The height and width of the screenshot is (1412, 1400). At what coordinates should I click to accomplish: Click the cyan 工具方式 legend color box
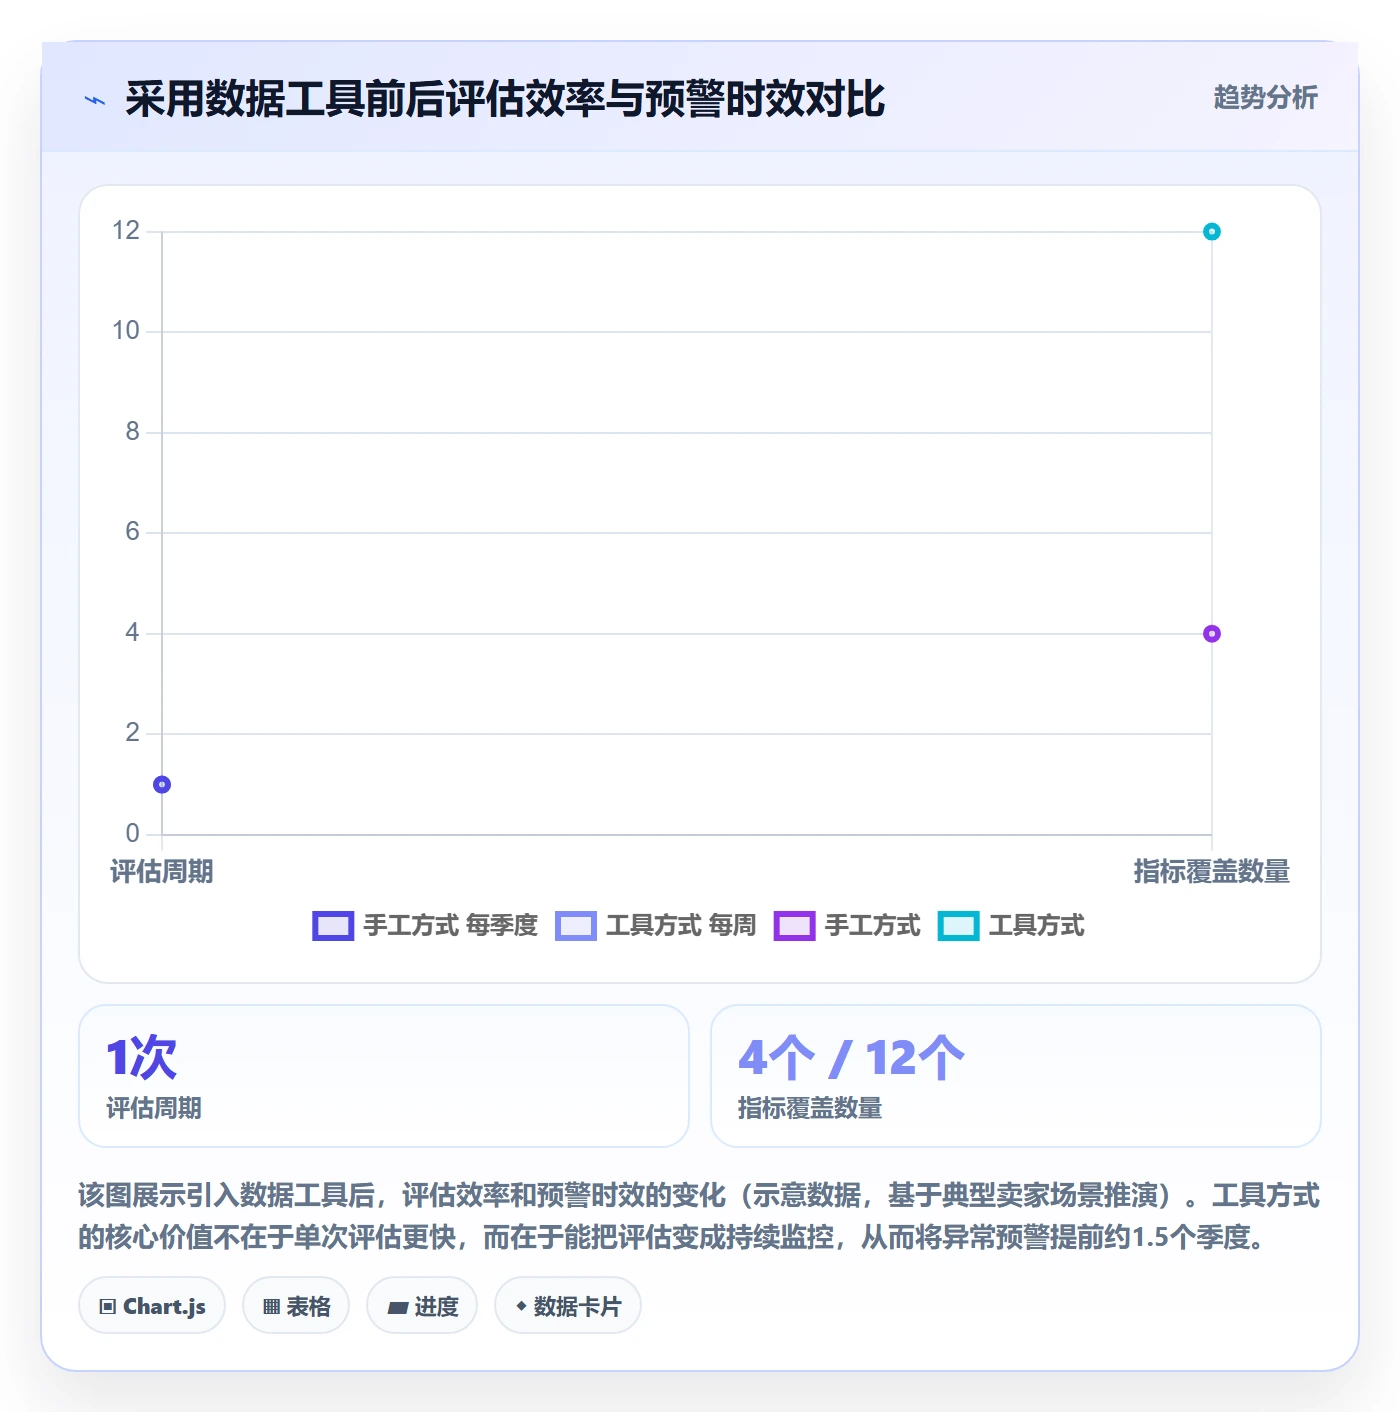(959, 926)
